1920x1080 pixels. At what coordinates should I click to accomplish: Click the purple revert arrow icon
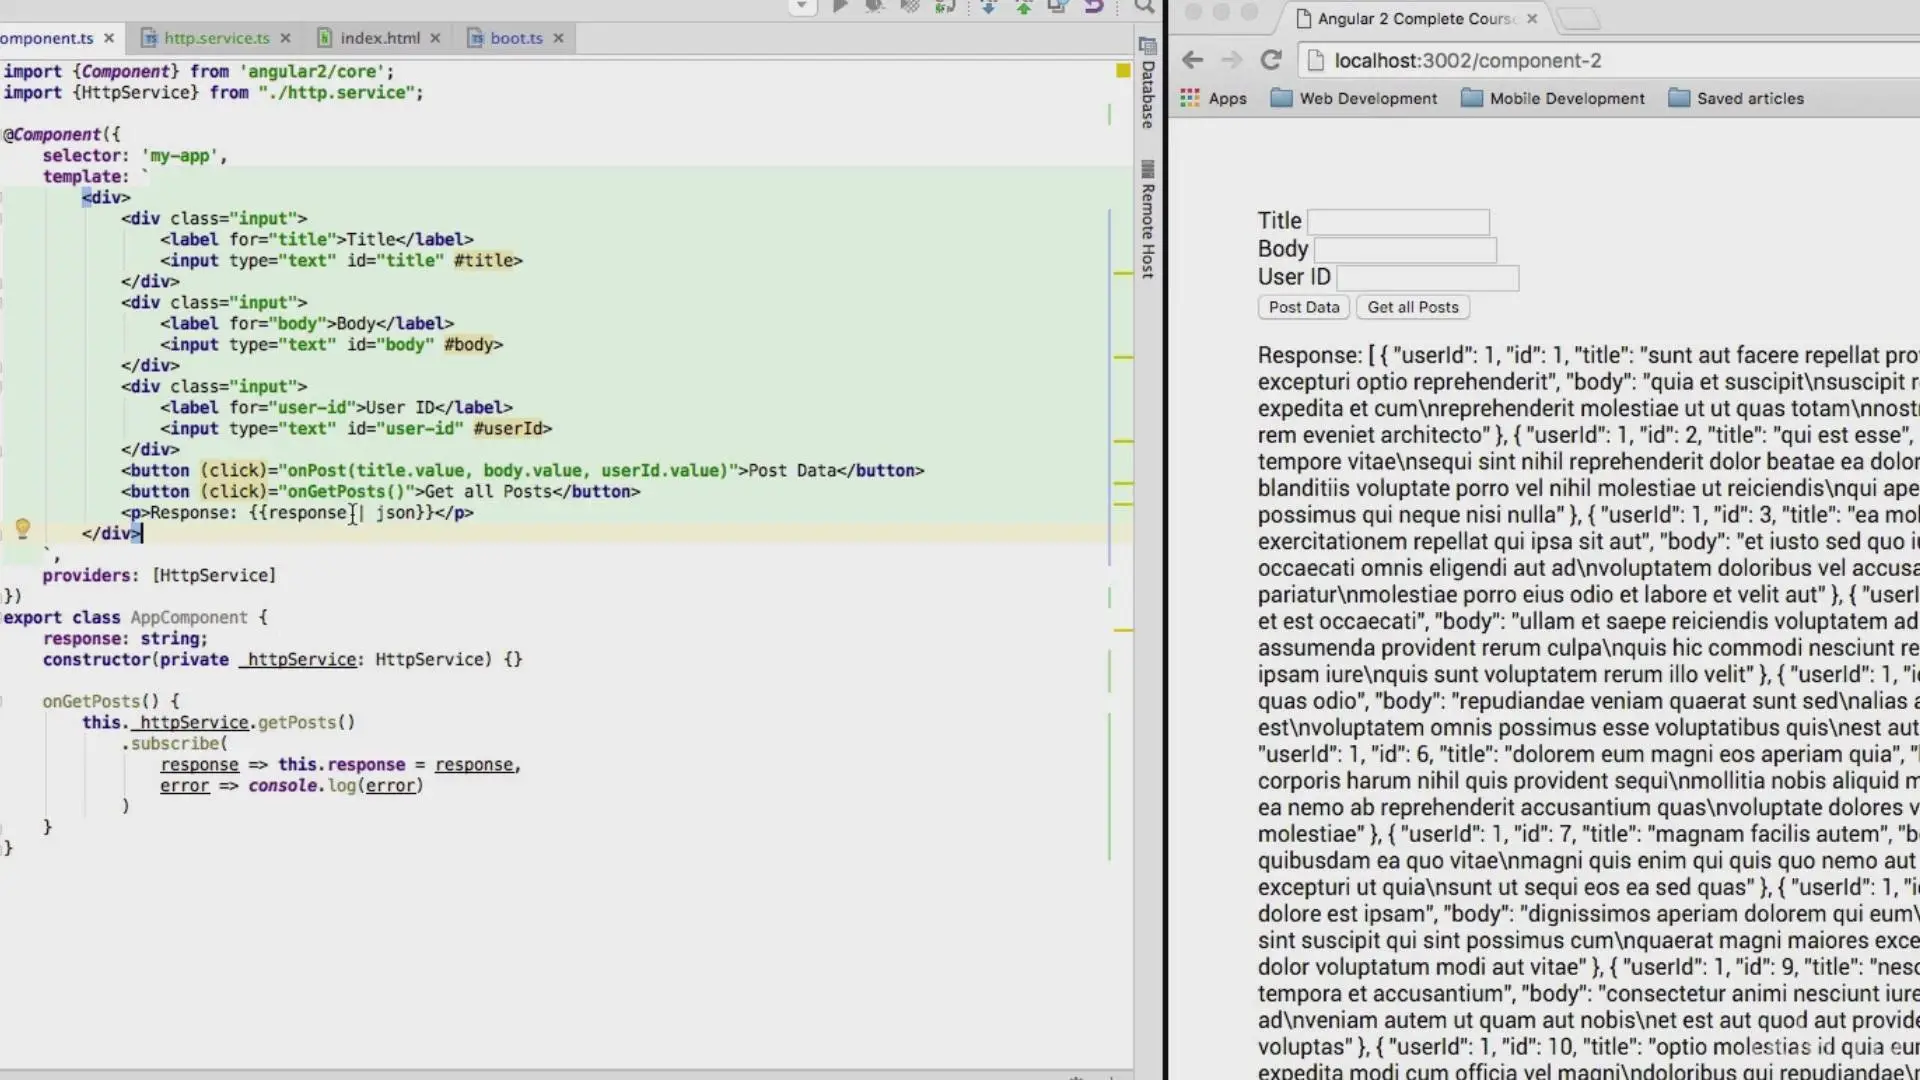point(1094,6)
